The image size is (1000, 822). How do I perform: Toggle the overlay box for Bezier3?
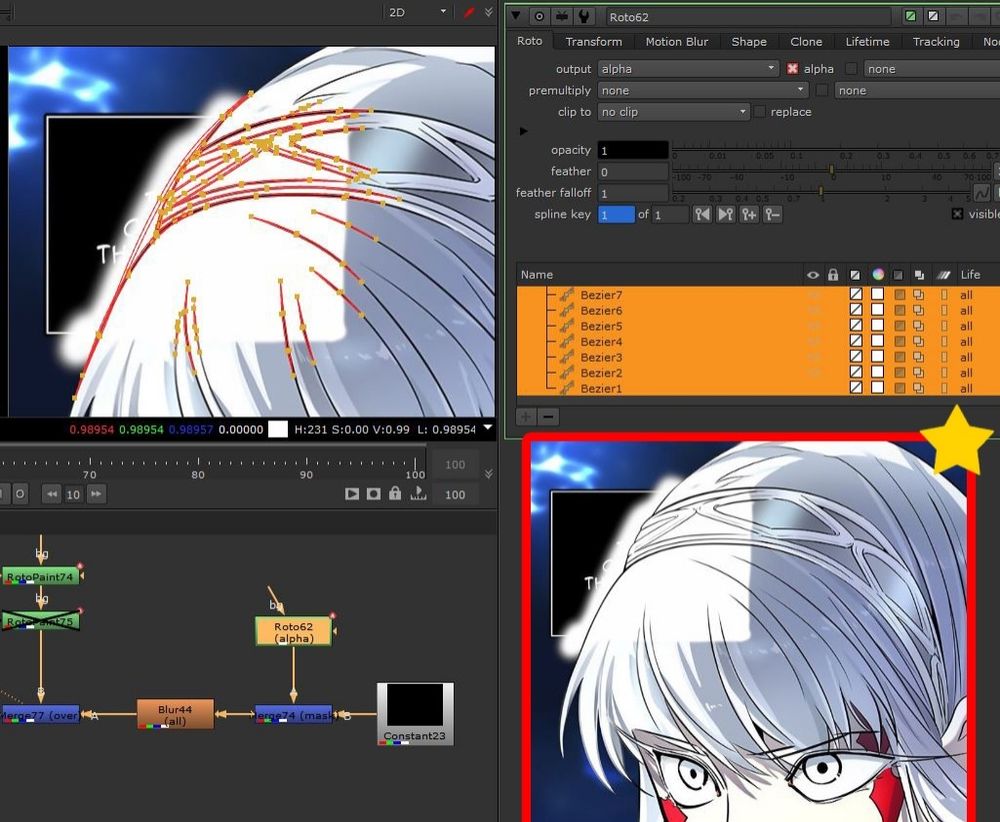856,356
